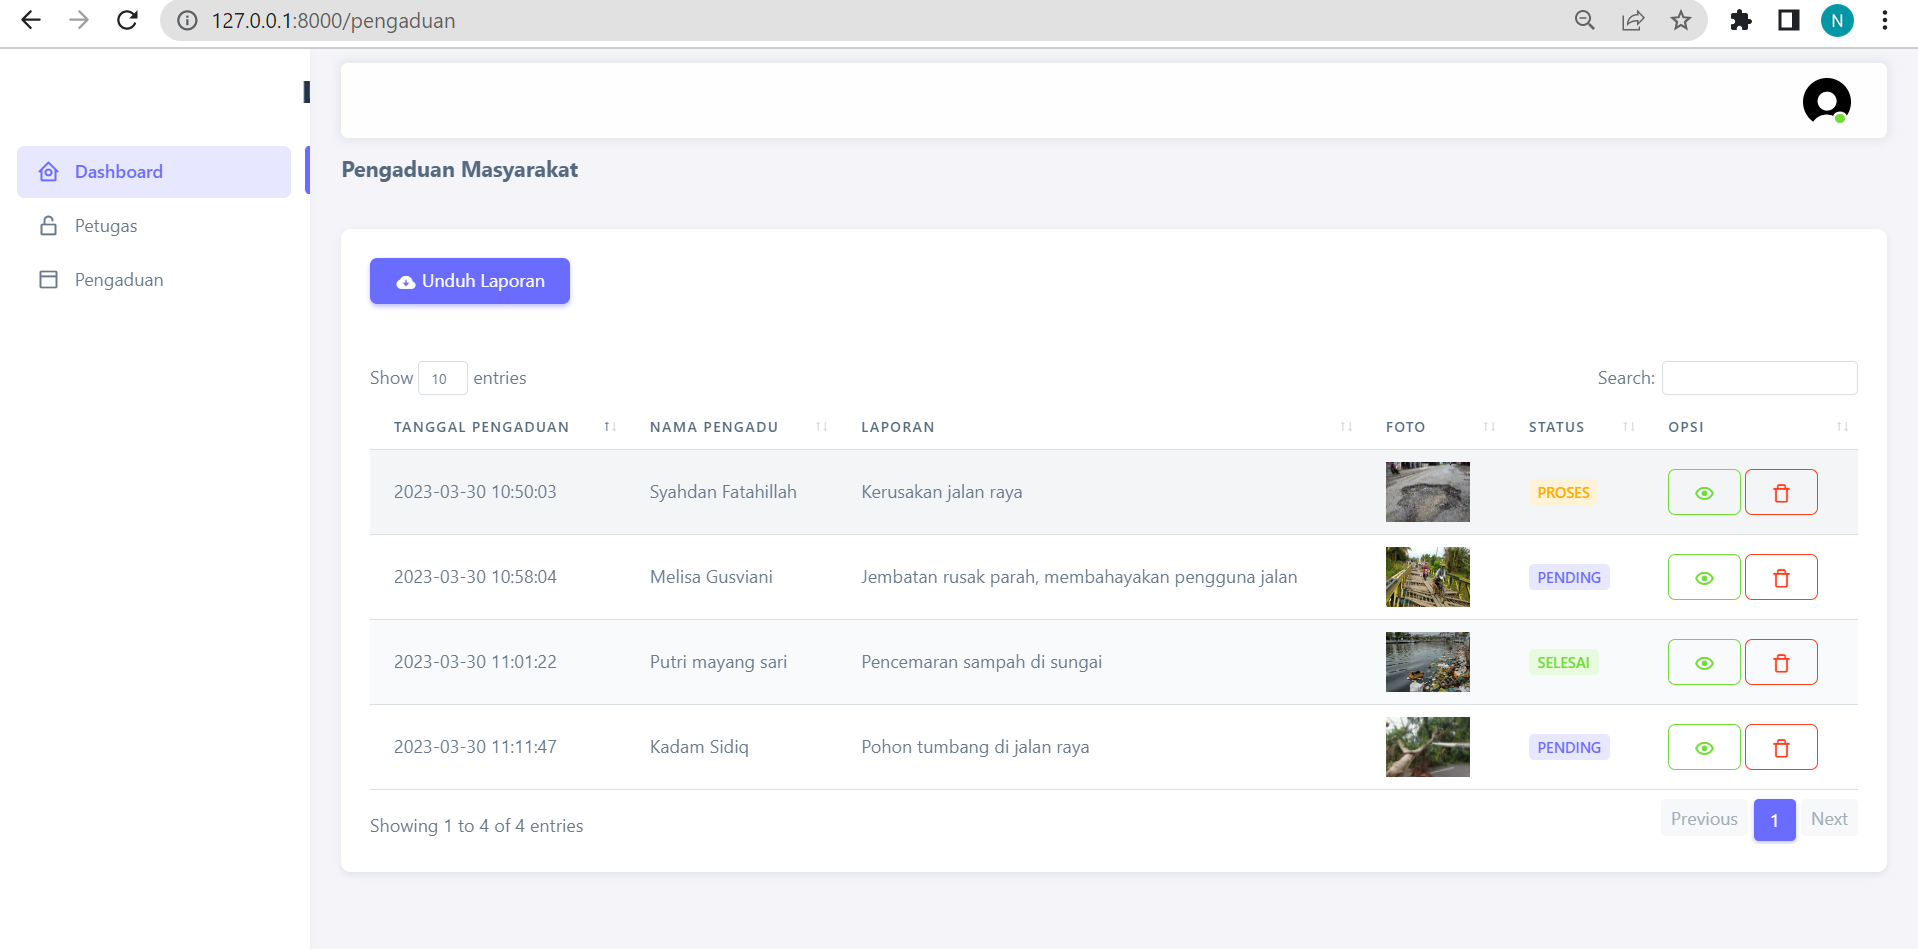Click the SELESAI status badge
The image size is (1918, 949).
pos(1563,663)
